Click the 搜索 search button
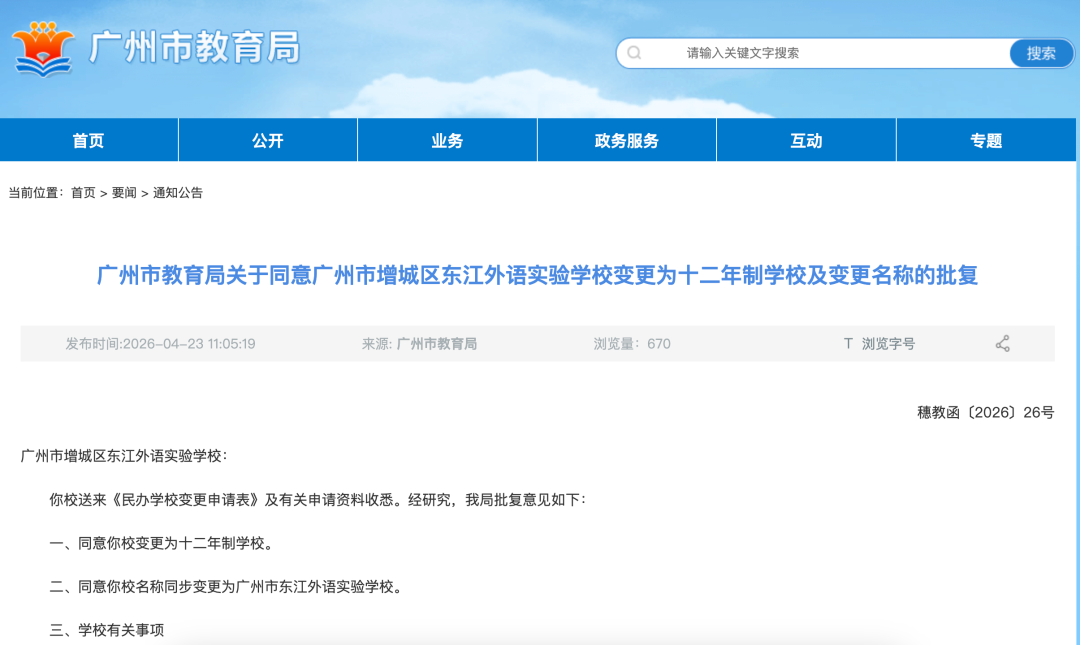This screenshot has width=1080, height=645. [x=1040, y=53]
